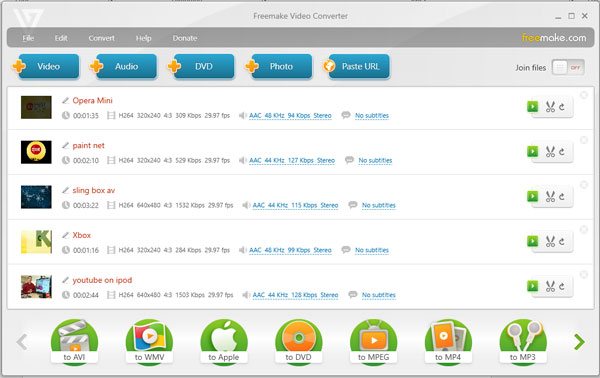
Task: Open audio track options for Xbox
Action: click(290, 250)
